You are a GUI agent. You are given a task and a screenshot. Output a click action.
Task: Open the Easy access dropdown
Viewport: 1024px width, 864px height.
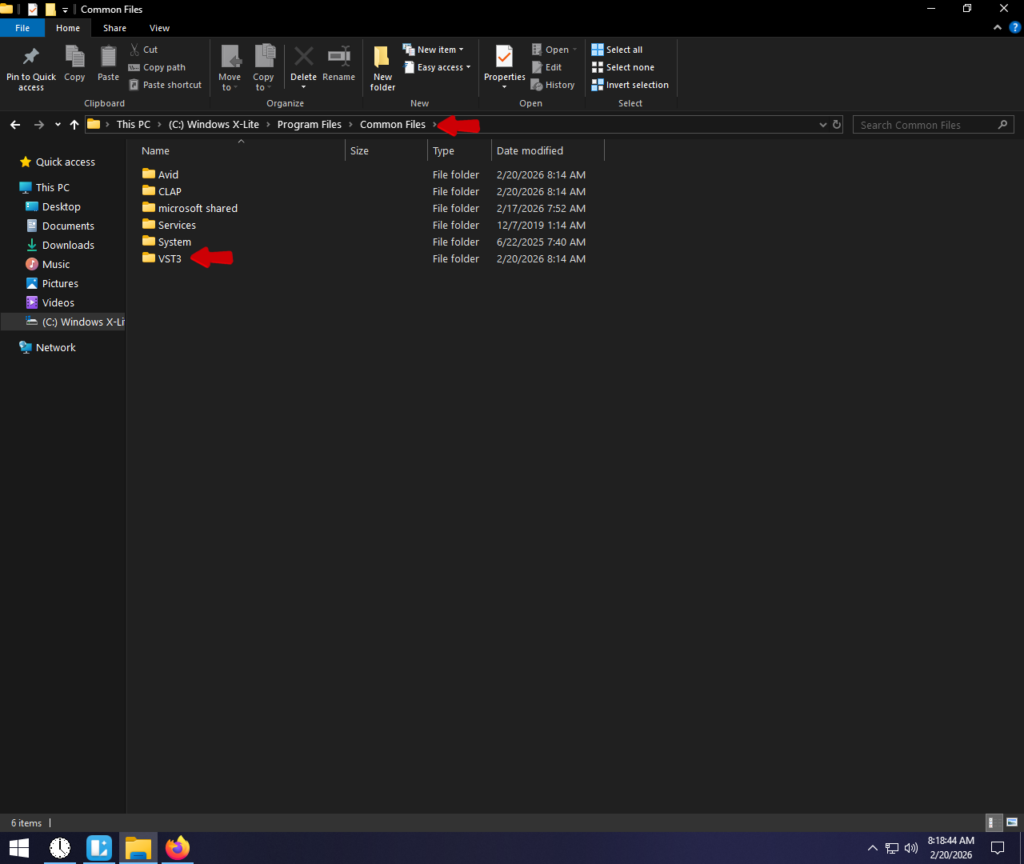tap(440, 68)
